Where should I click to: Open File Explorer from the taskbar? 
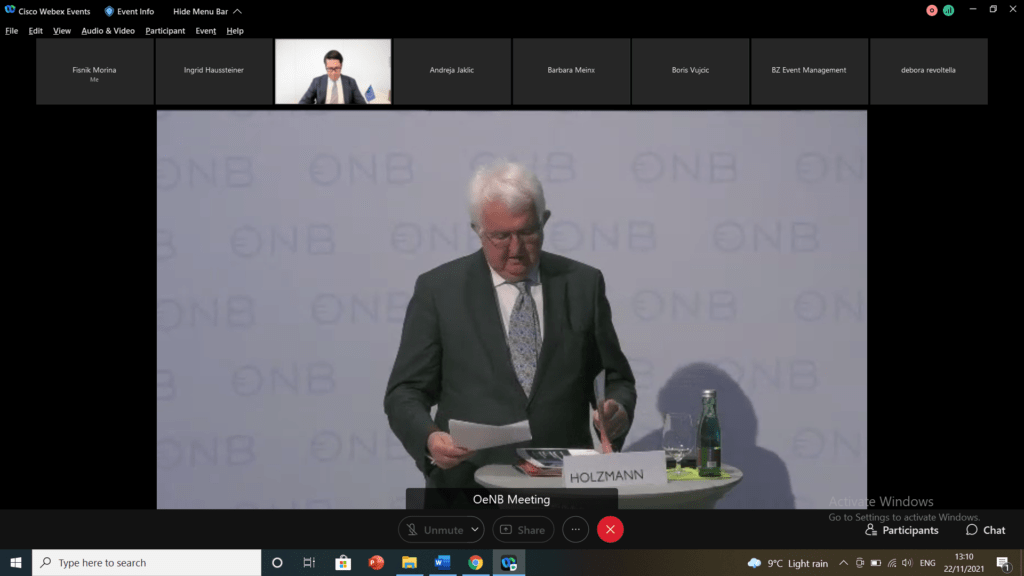coord(409,562)
